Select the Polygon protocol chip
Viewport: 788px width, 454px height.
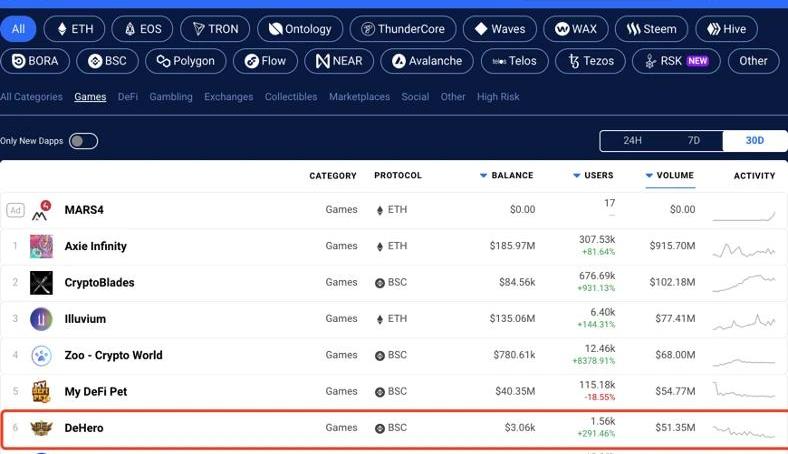(x=185, y=61)
